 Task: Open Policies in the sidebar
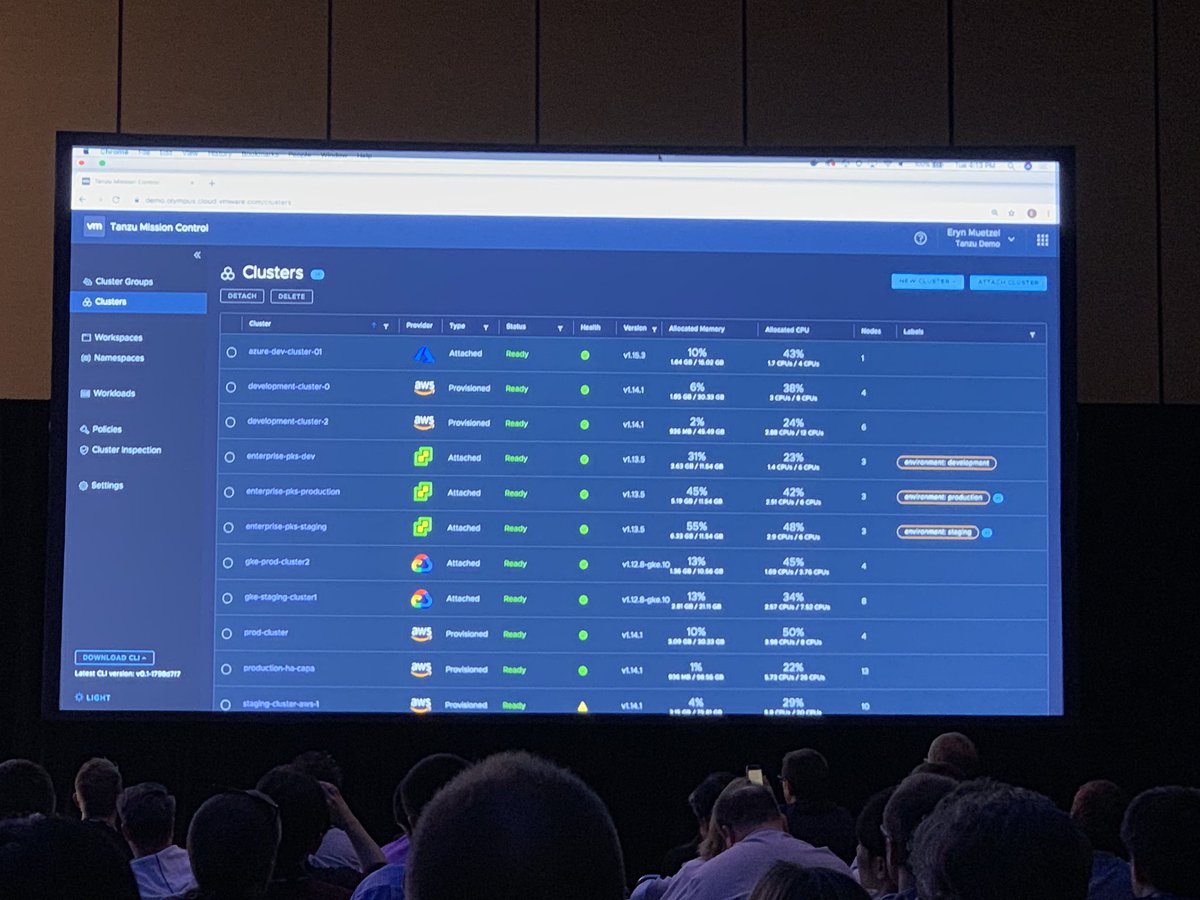point(100,429)
